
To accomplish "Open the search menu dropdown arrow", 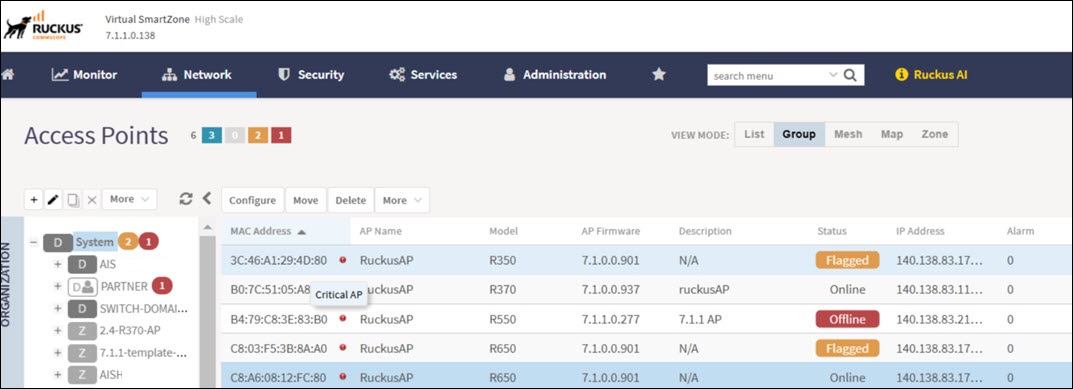I will 833,75.
